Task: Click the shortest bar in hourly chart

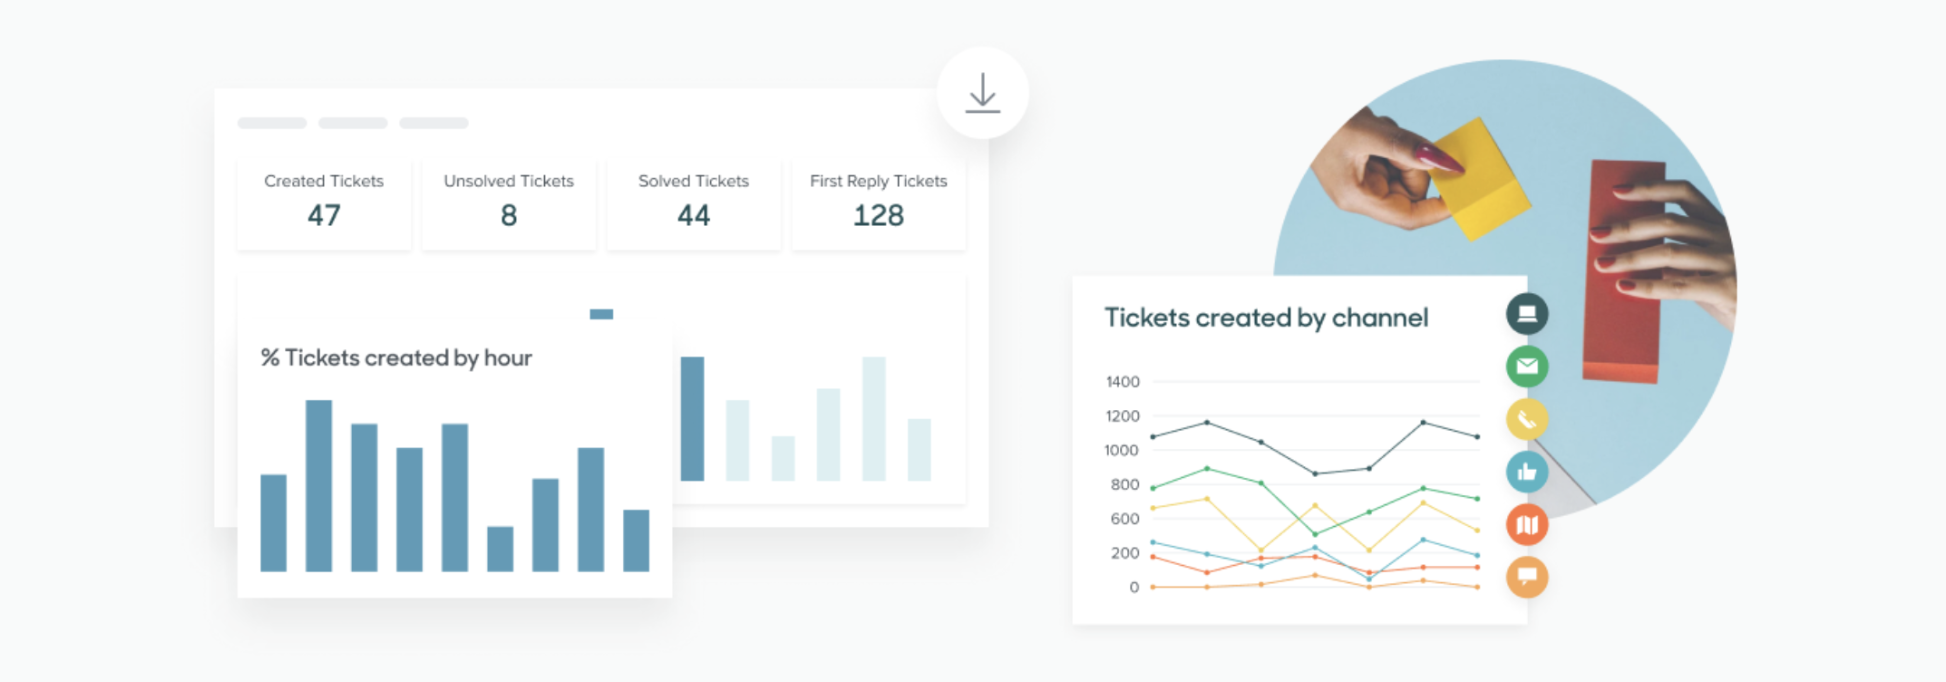Action: tap(500, 549)
